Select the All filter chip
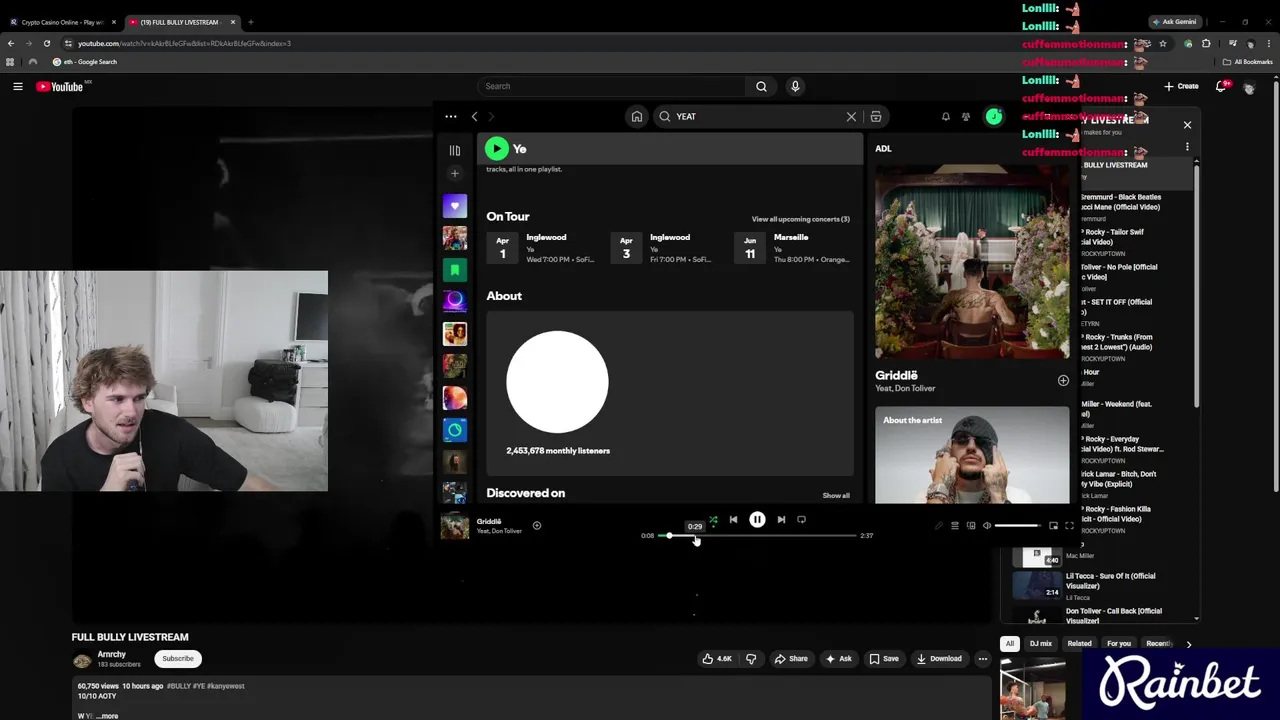The width and height of the screenshot is (1280, 720). coord(1010,644)
